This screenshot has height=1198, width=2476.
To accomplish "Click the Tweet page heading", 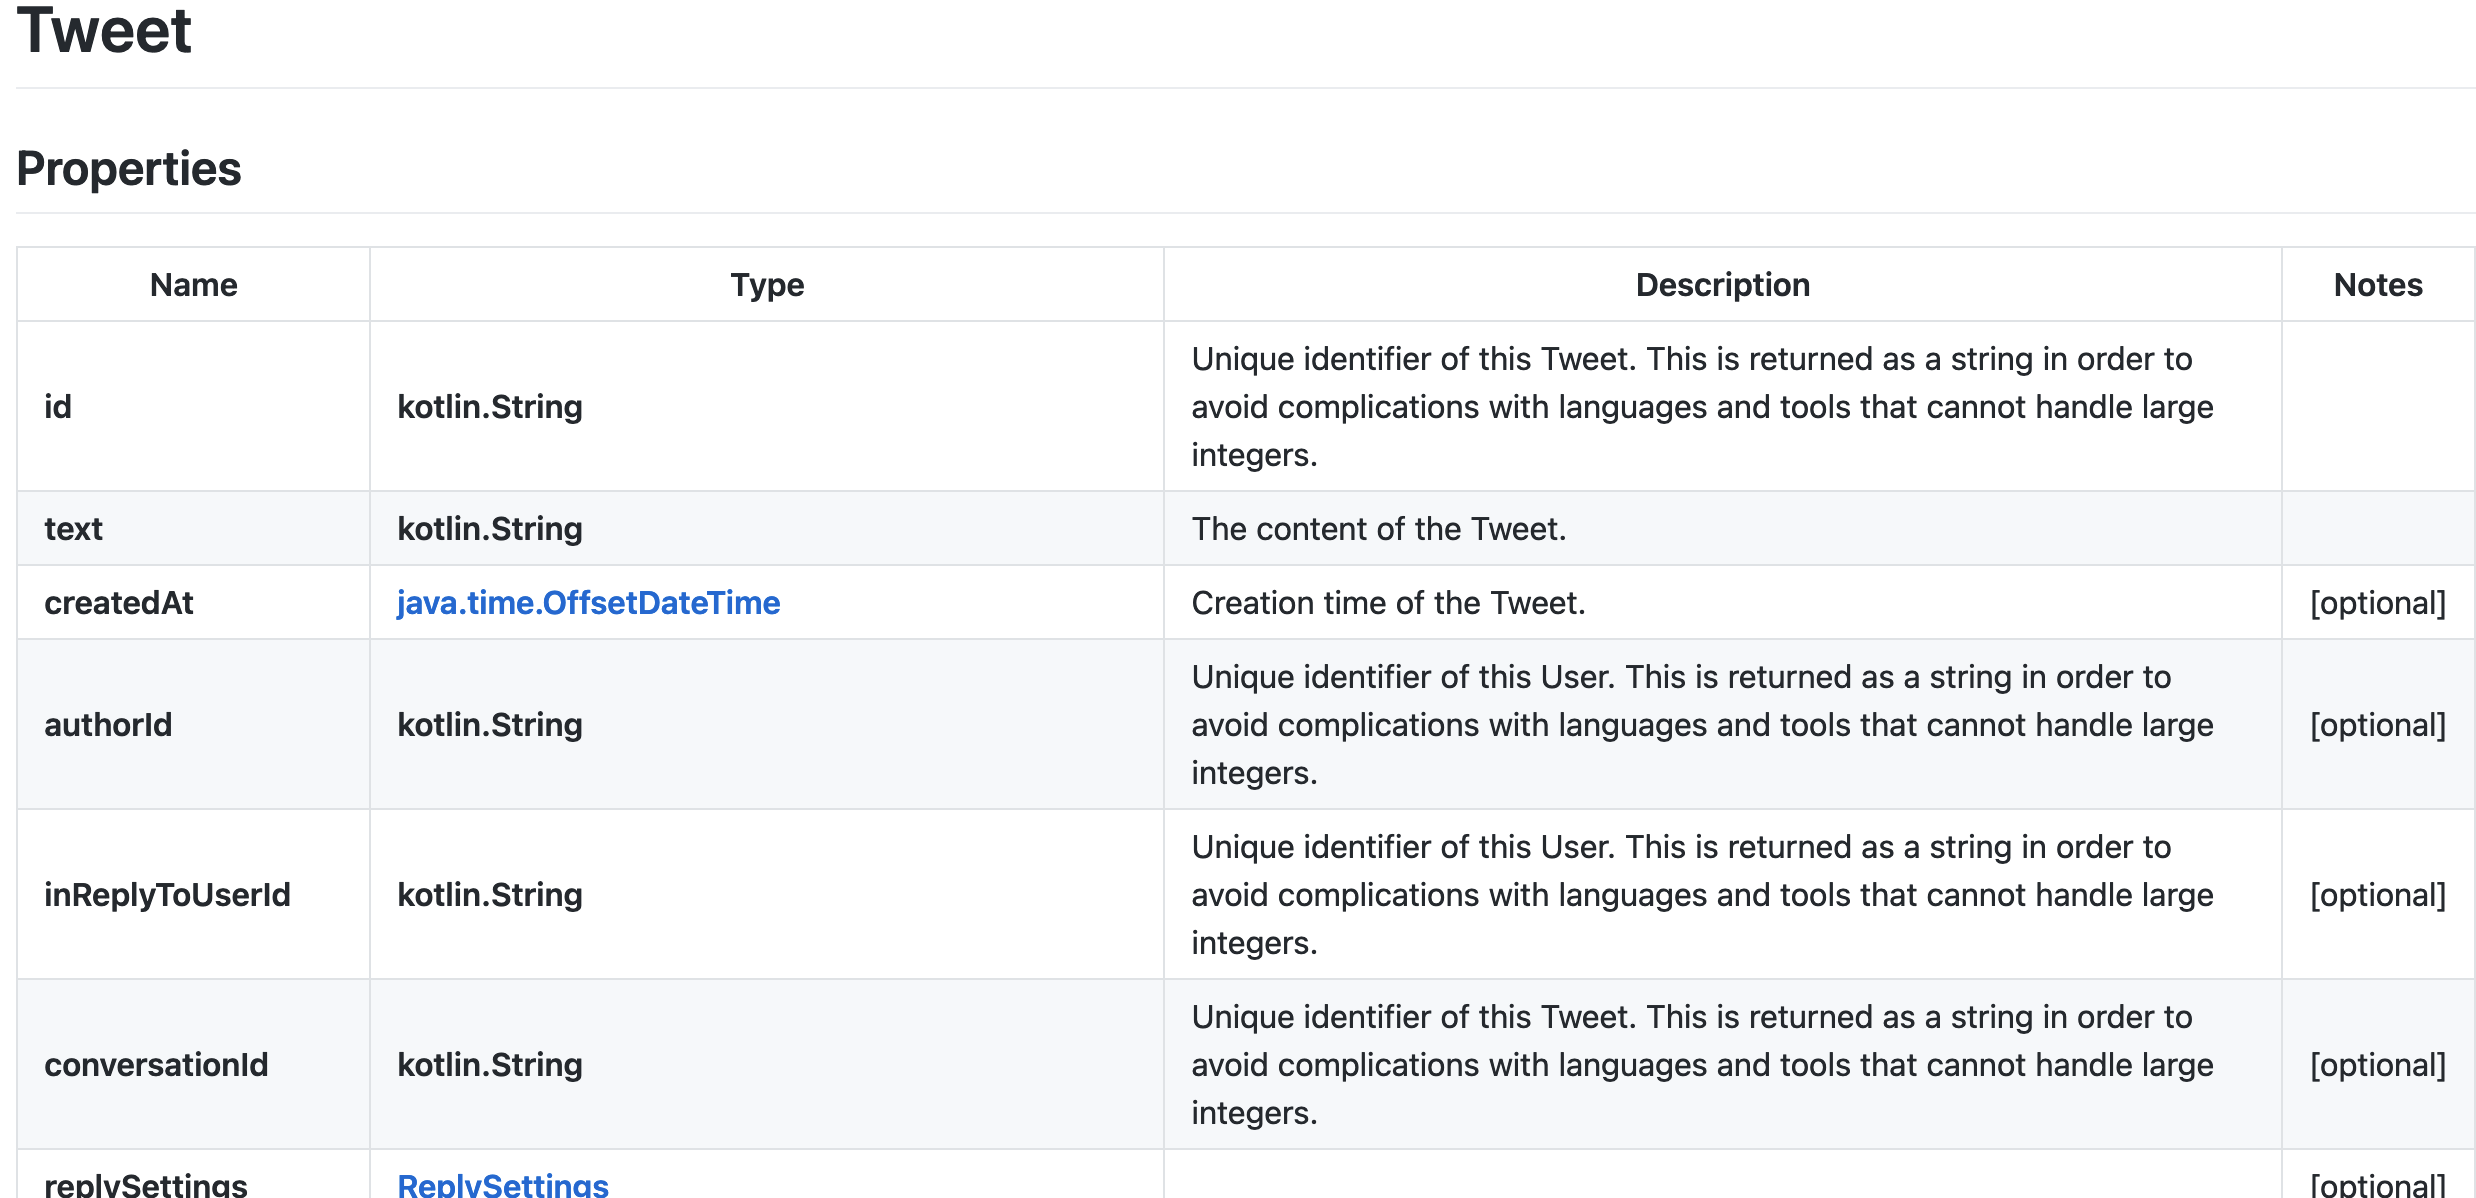I will (104, 30).
